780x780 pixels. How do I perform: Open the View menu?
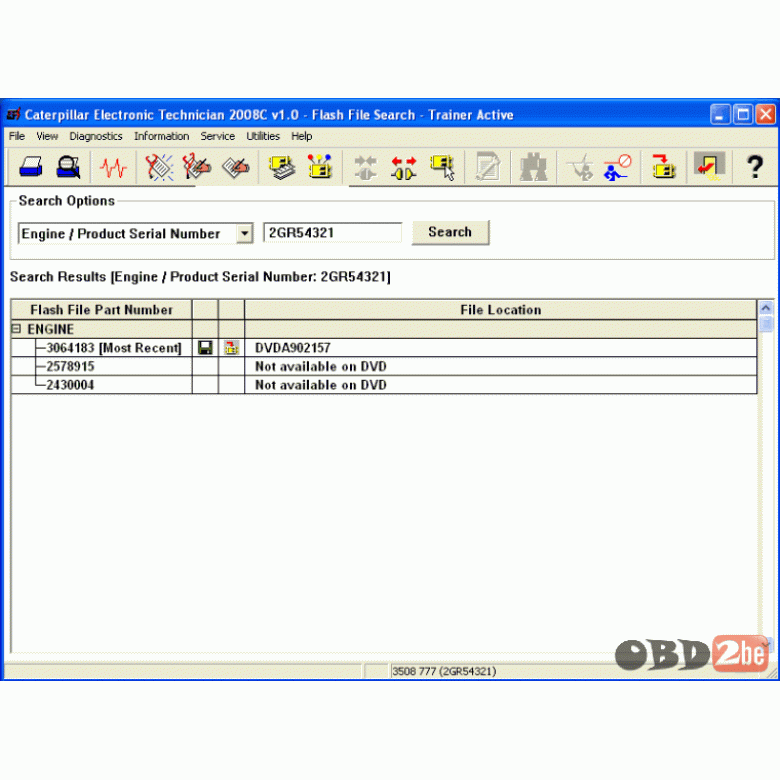(x=47, y=136)
